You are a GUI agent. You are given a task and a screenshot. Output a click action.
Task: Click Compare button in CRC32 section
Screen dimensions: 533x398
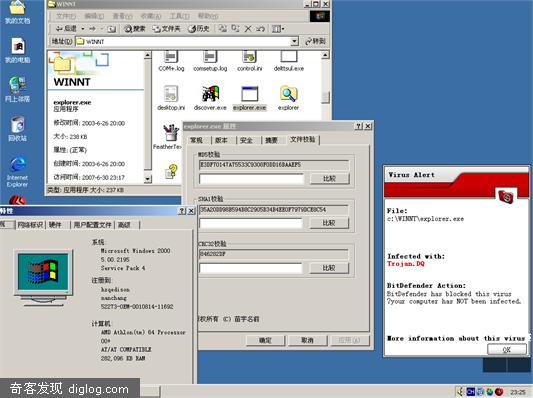329,268
